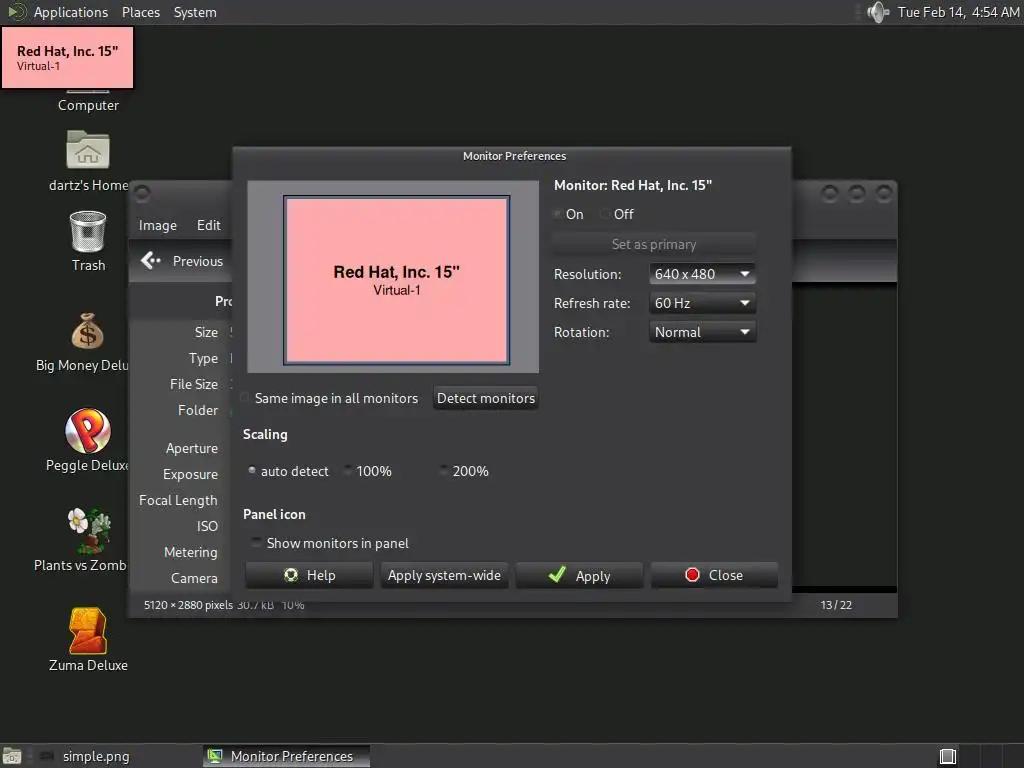Click the Apply system-wide button
Viewport: 1024px width, 768px height.
pyautogui.click(x=444, y=575)
